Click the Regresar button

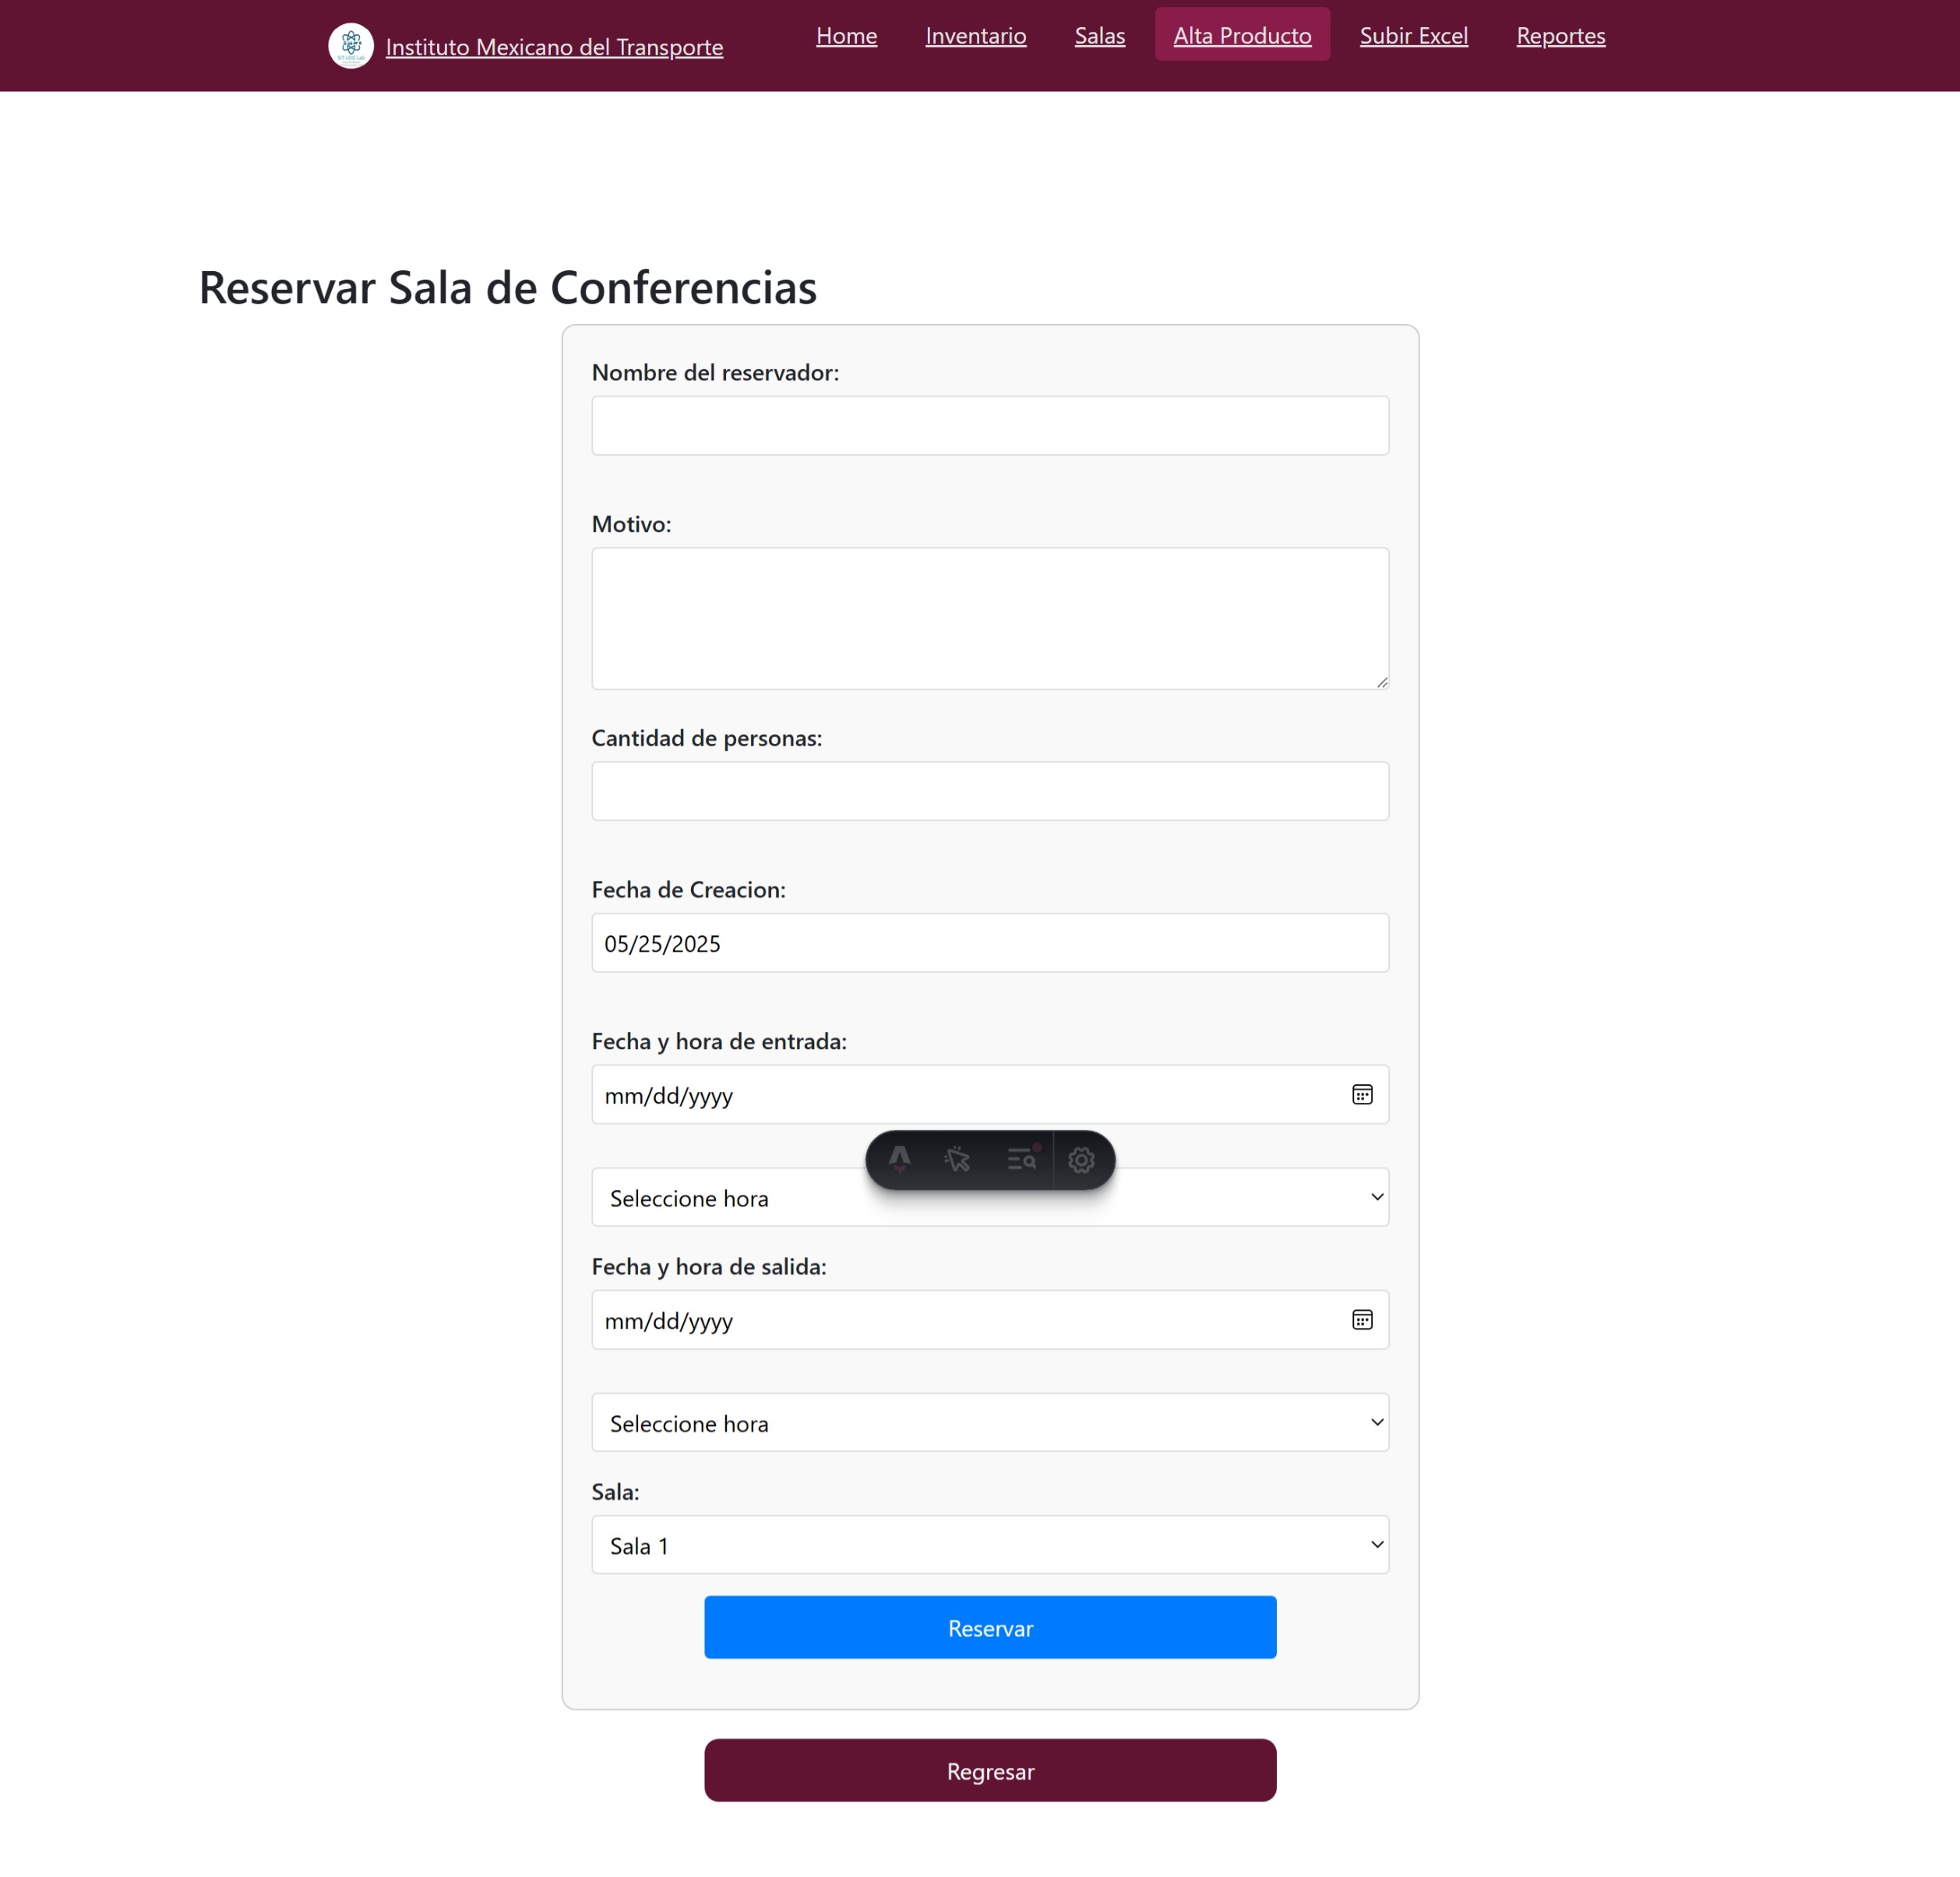point(990,1770)
